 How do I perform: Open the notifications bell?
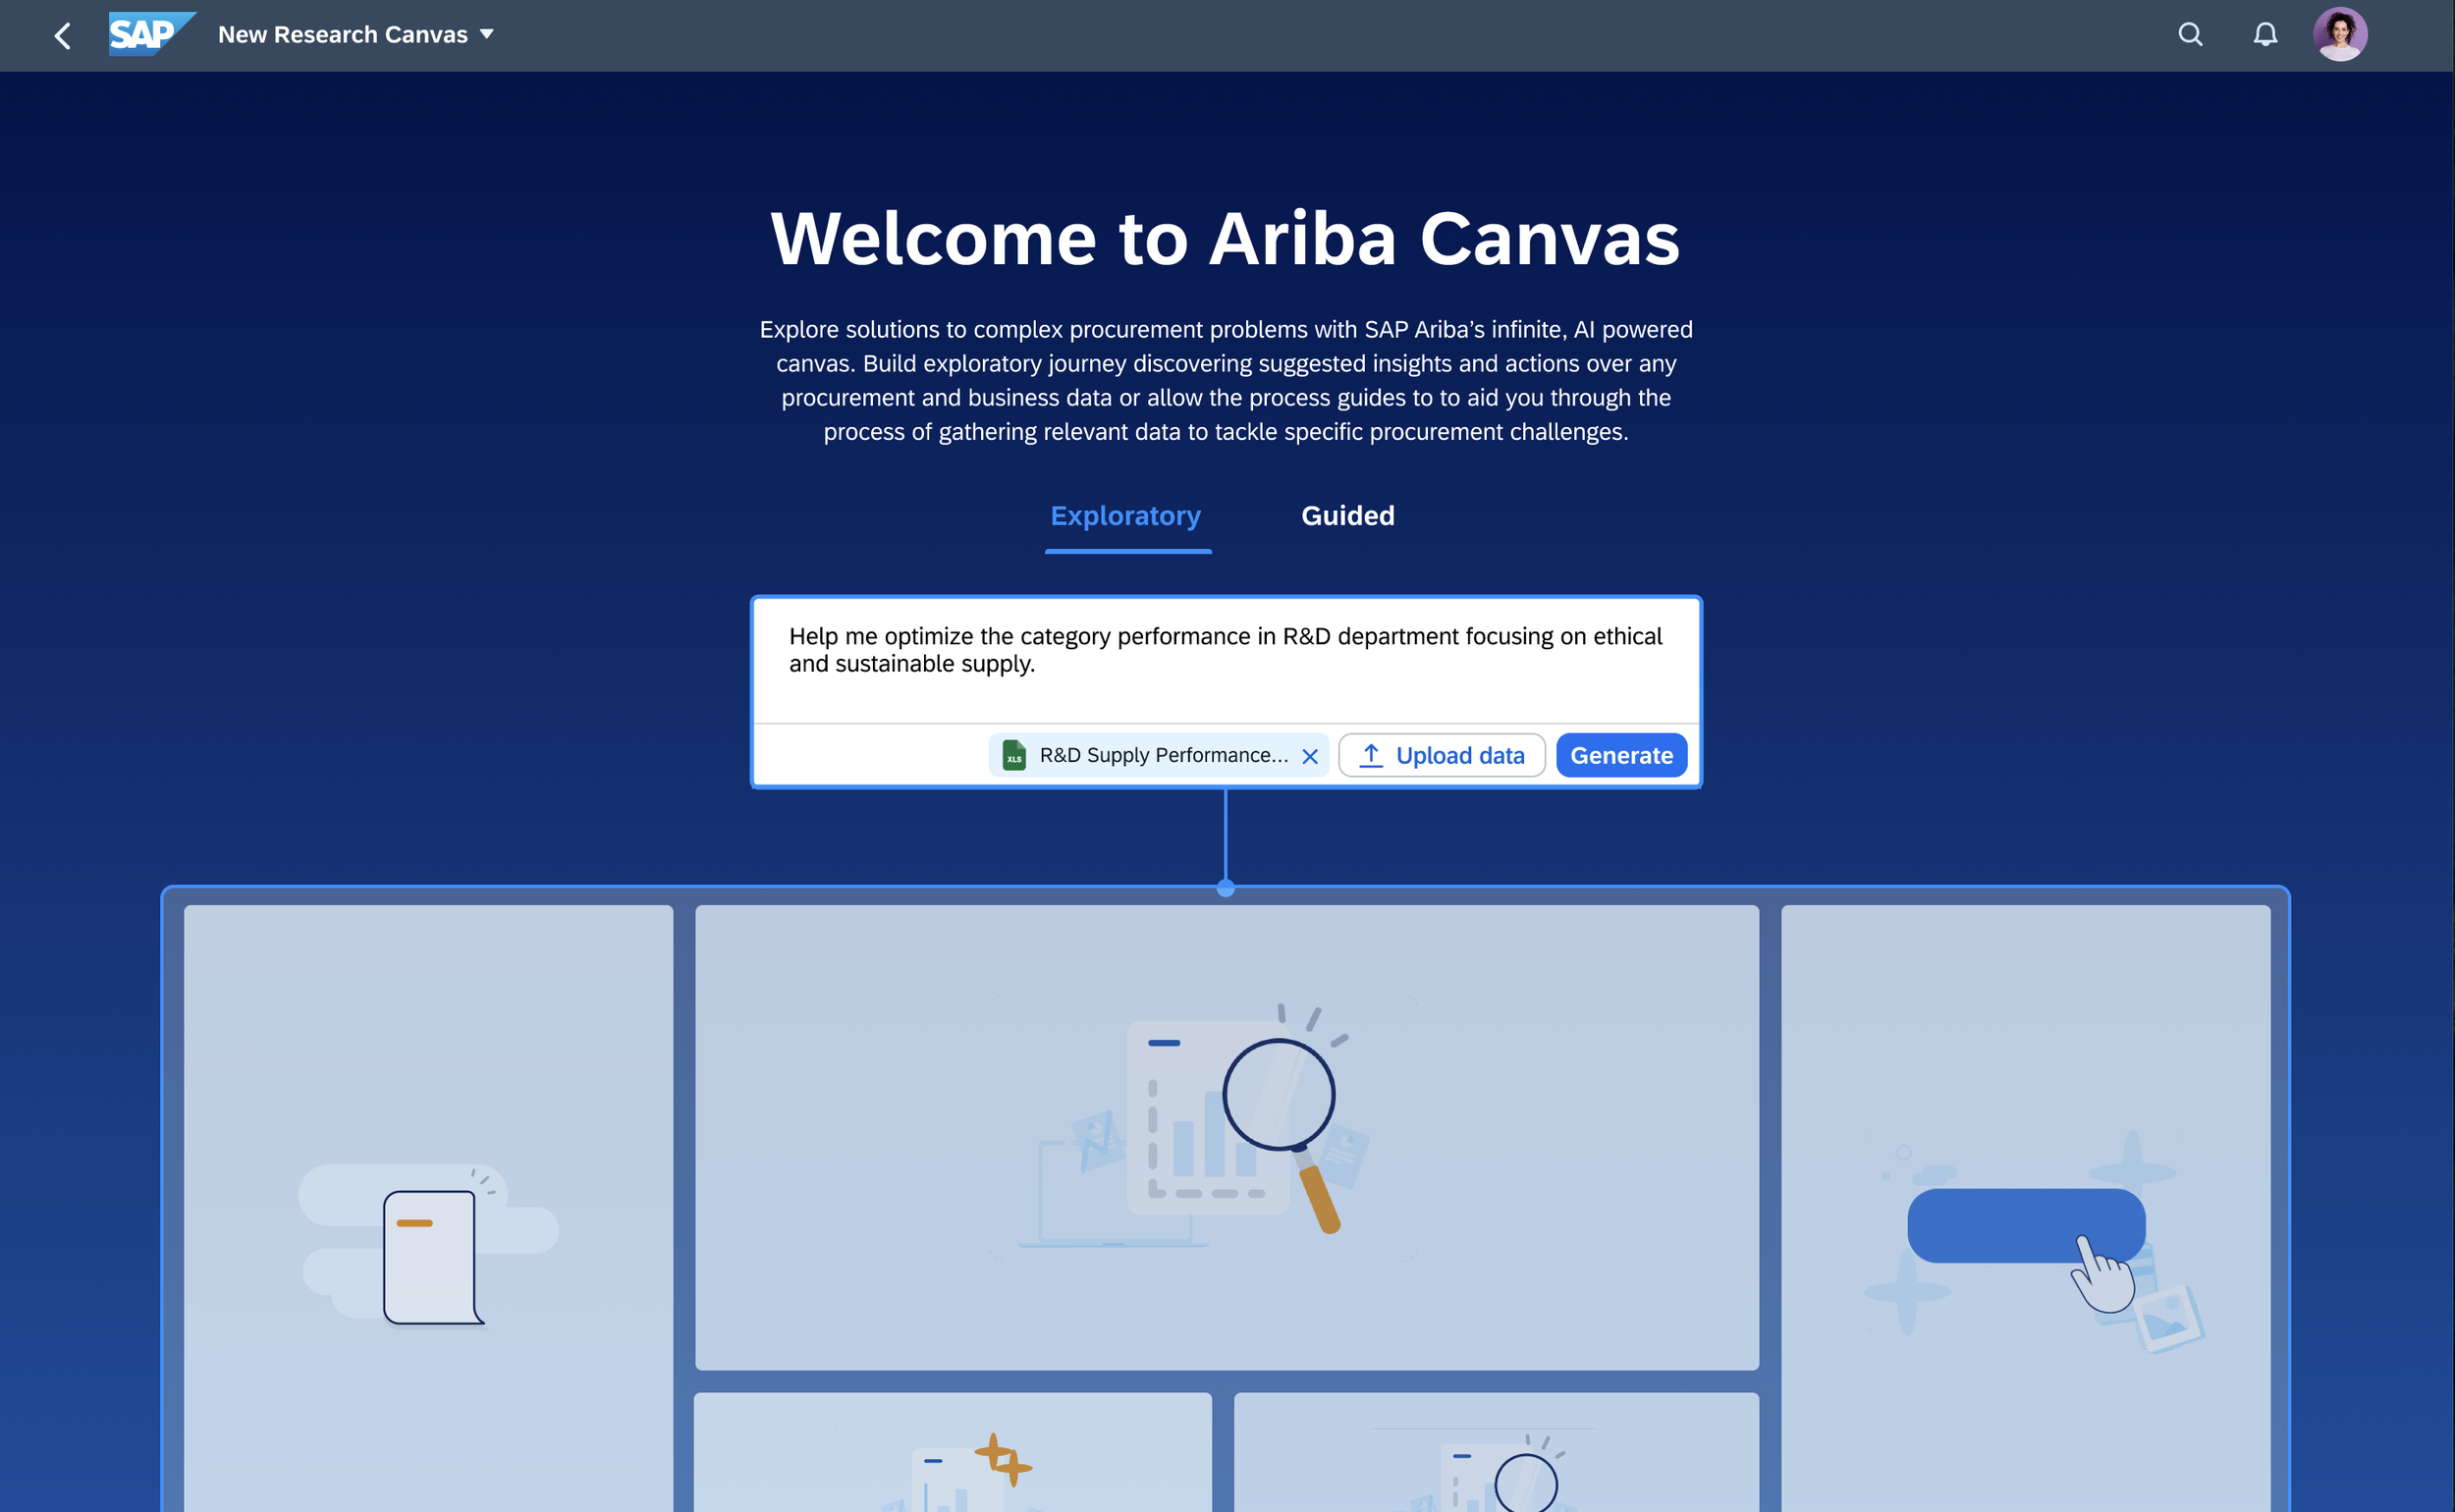tap(2265, 35)
